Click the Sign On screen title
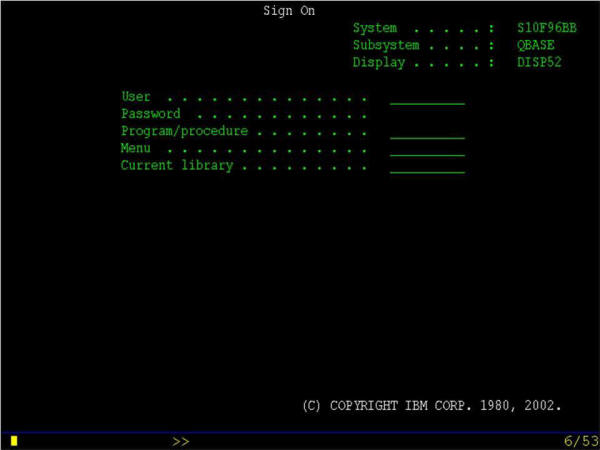Viewport: 600px width, 450px height. 289,11
